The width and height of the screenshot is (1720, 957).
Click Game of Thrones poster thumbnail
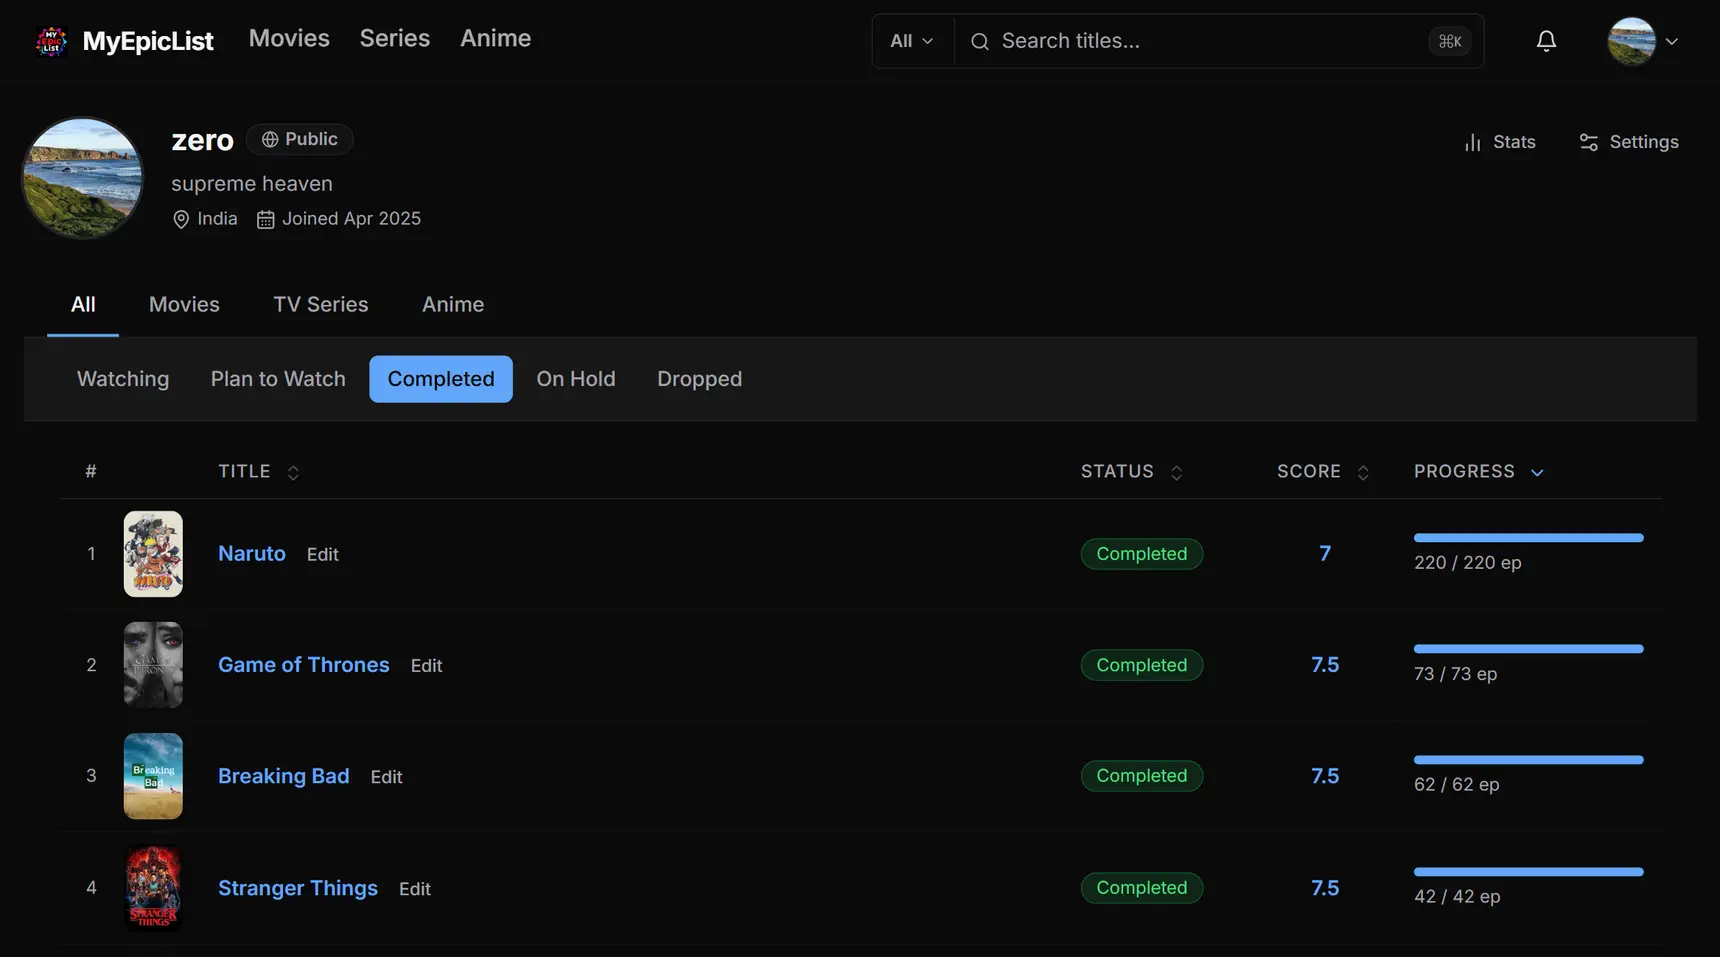(153, 665)
